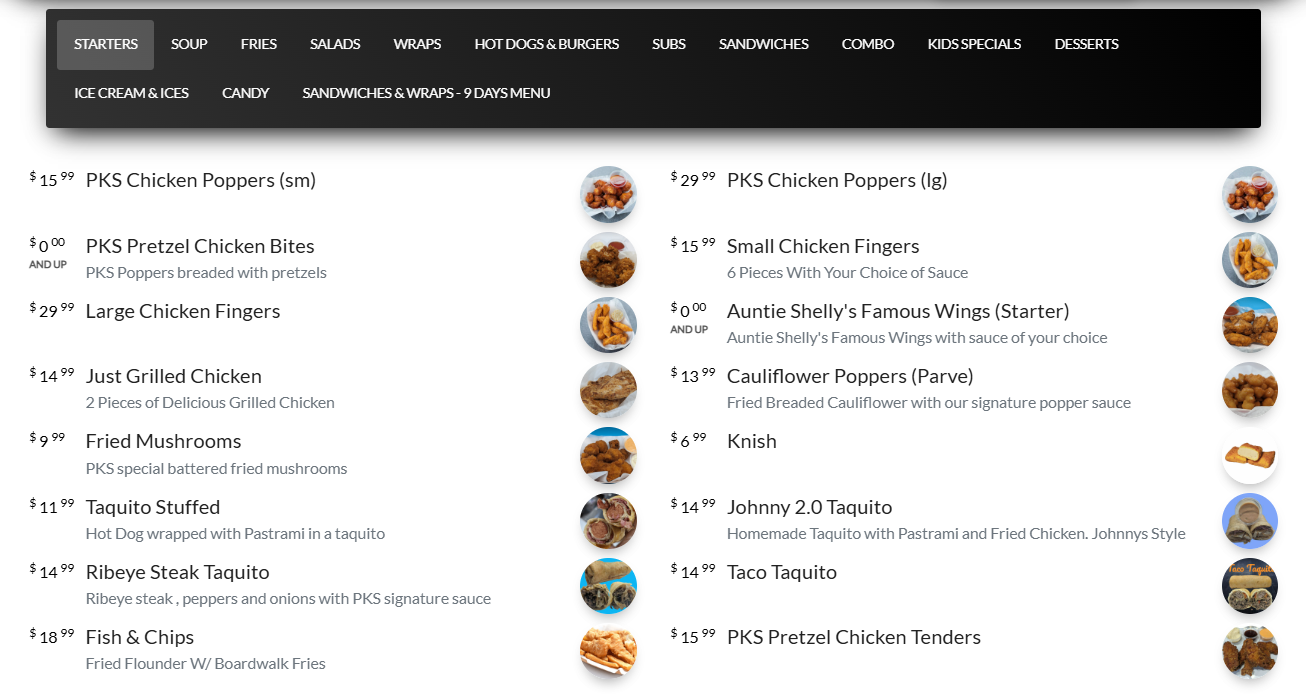
Task: Open the FRIES menu category
Action: [x=258, y=44]
